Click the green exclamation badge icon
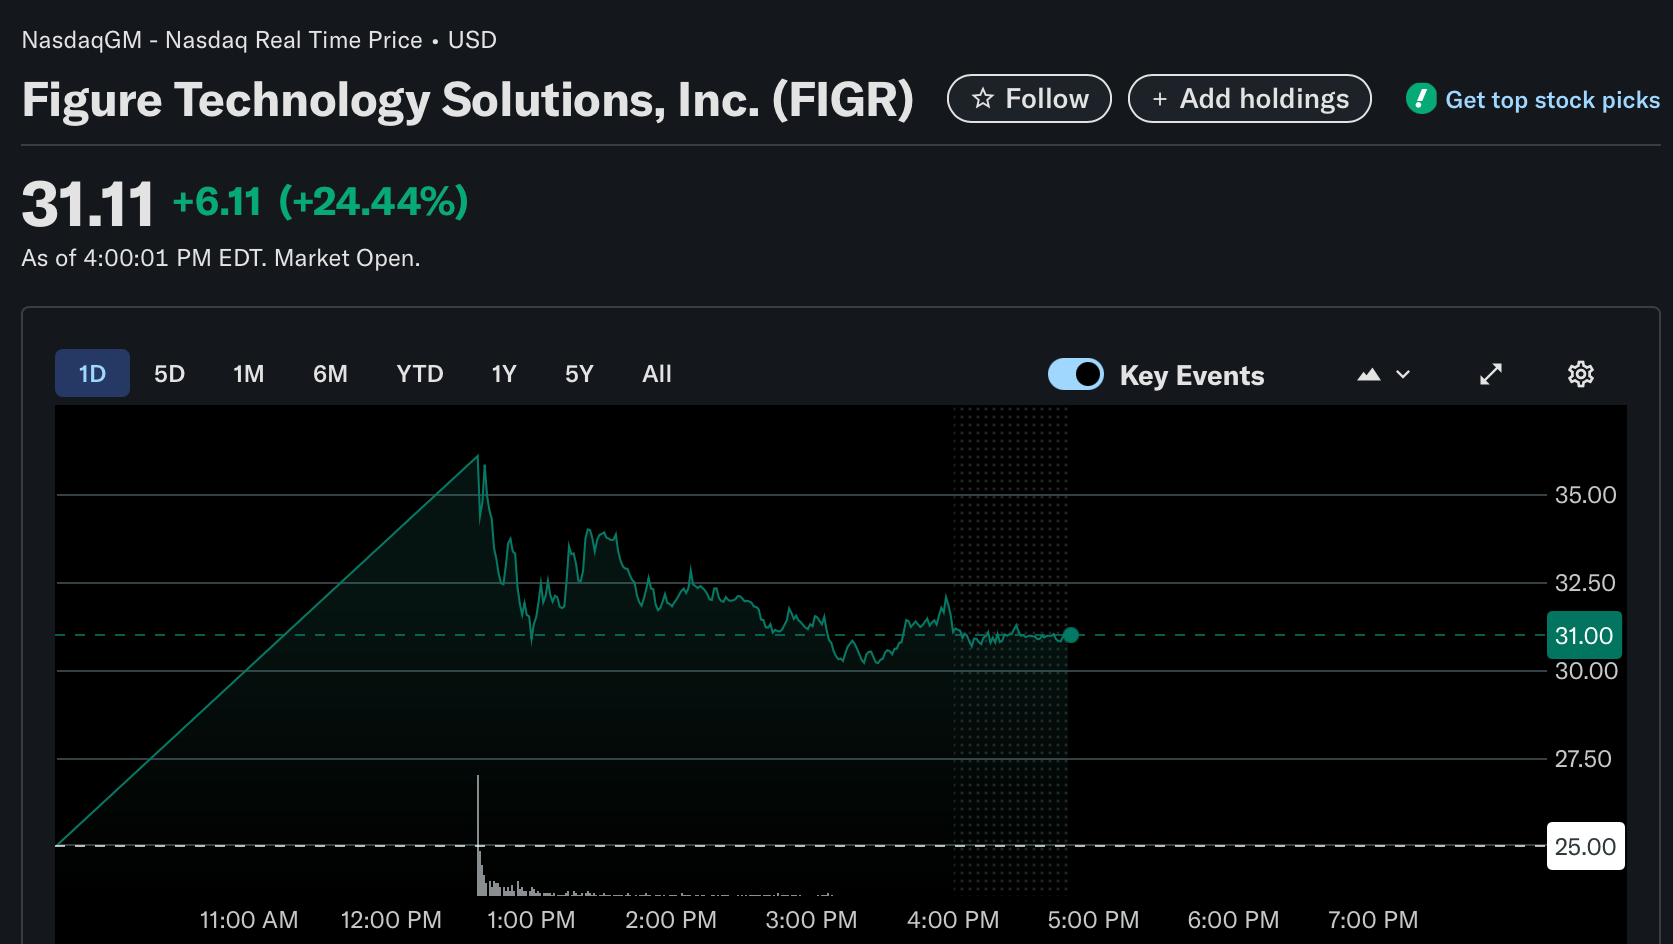This screenshot has width=1673, height=944. click(x=1420, y=99)
